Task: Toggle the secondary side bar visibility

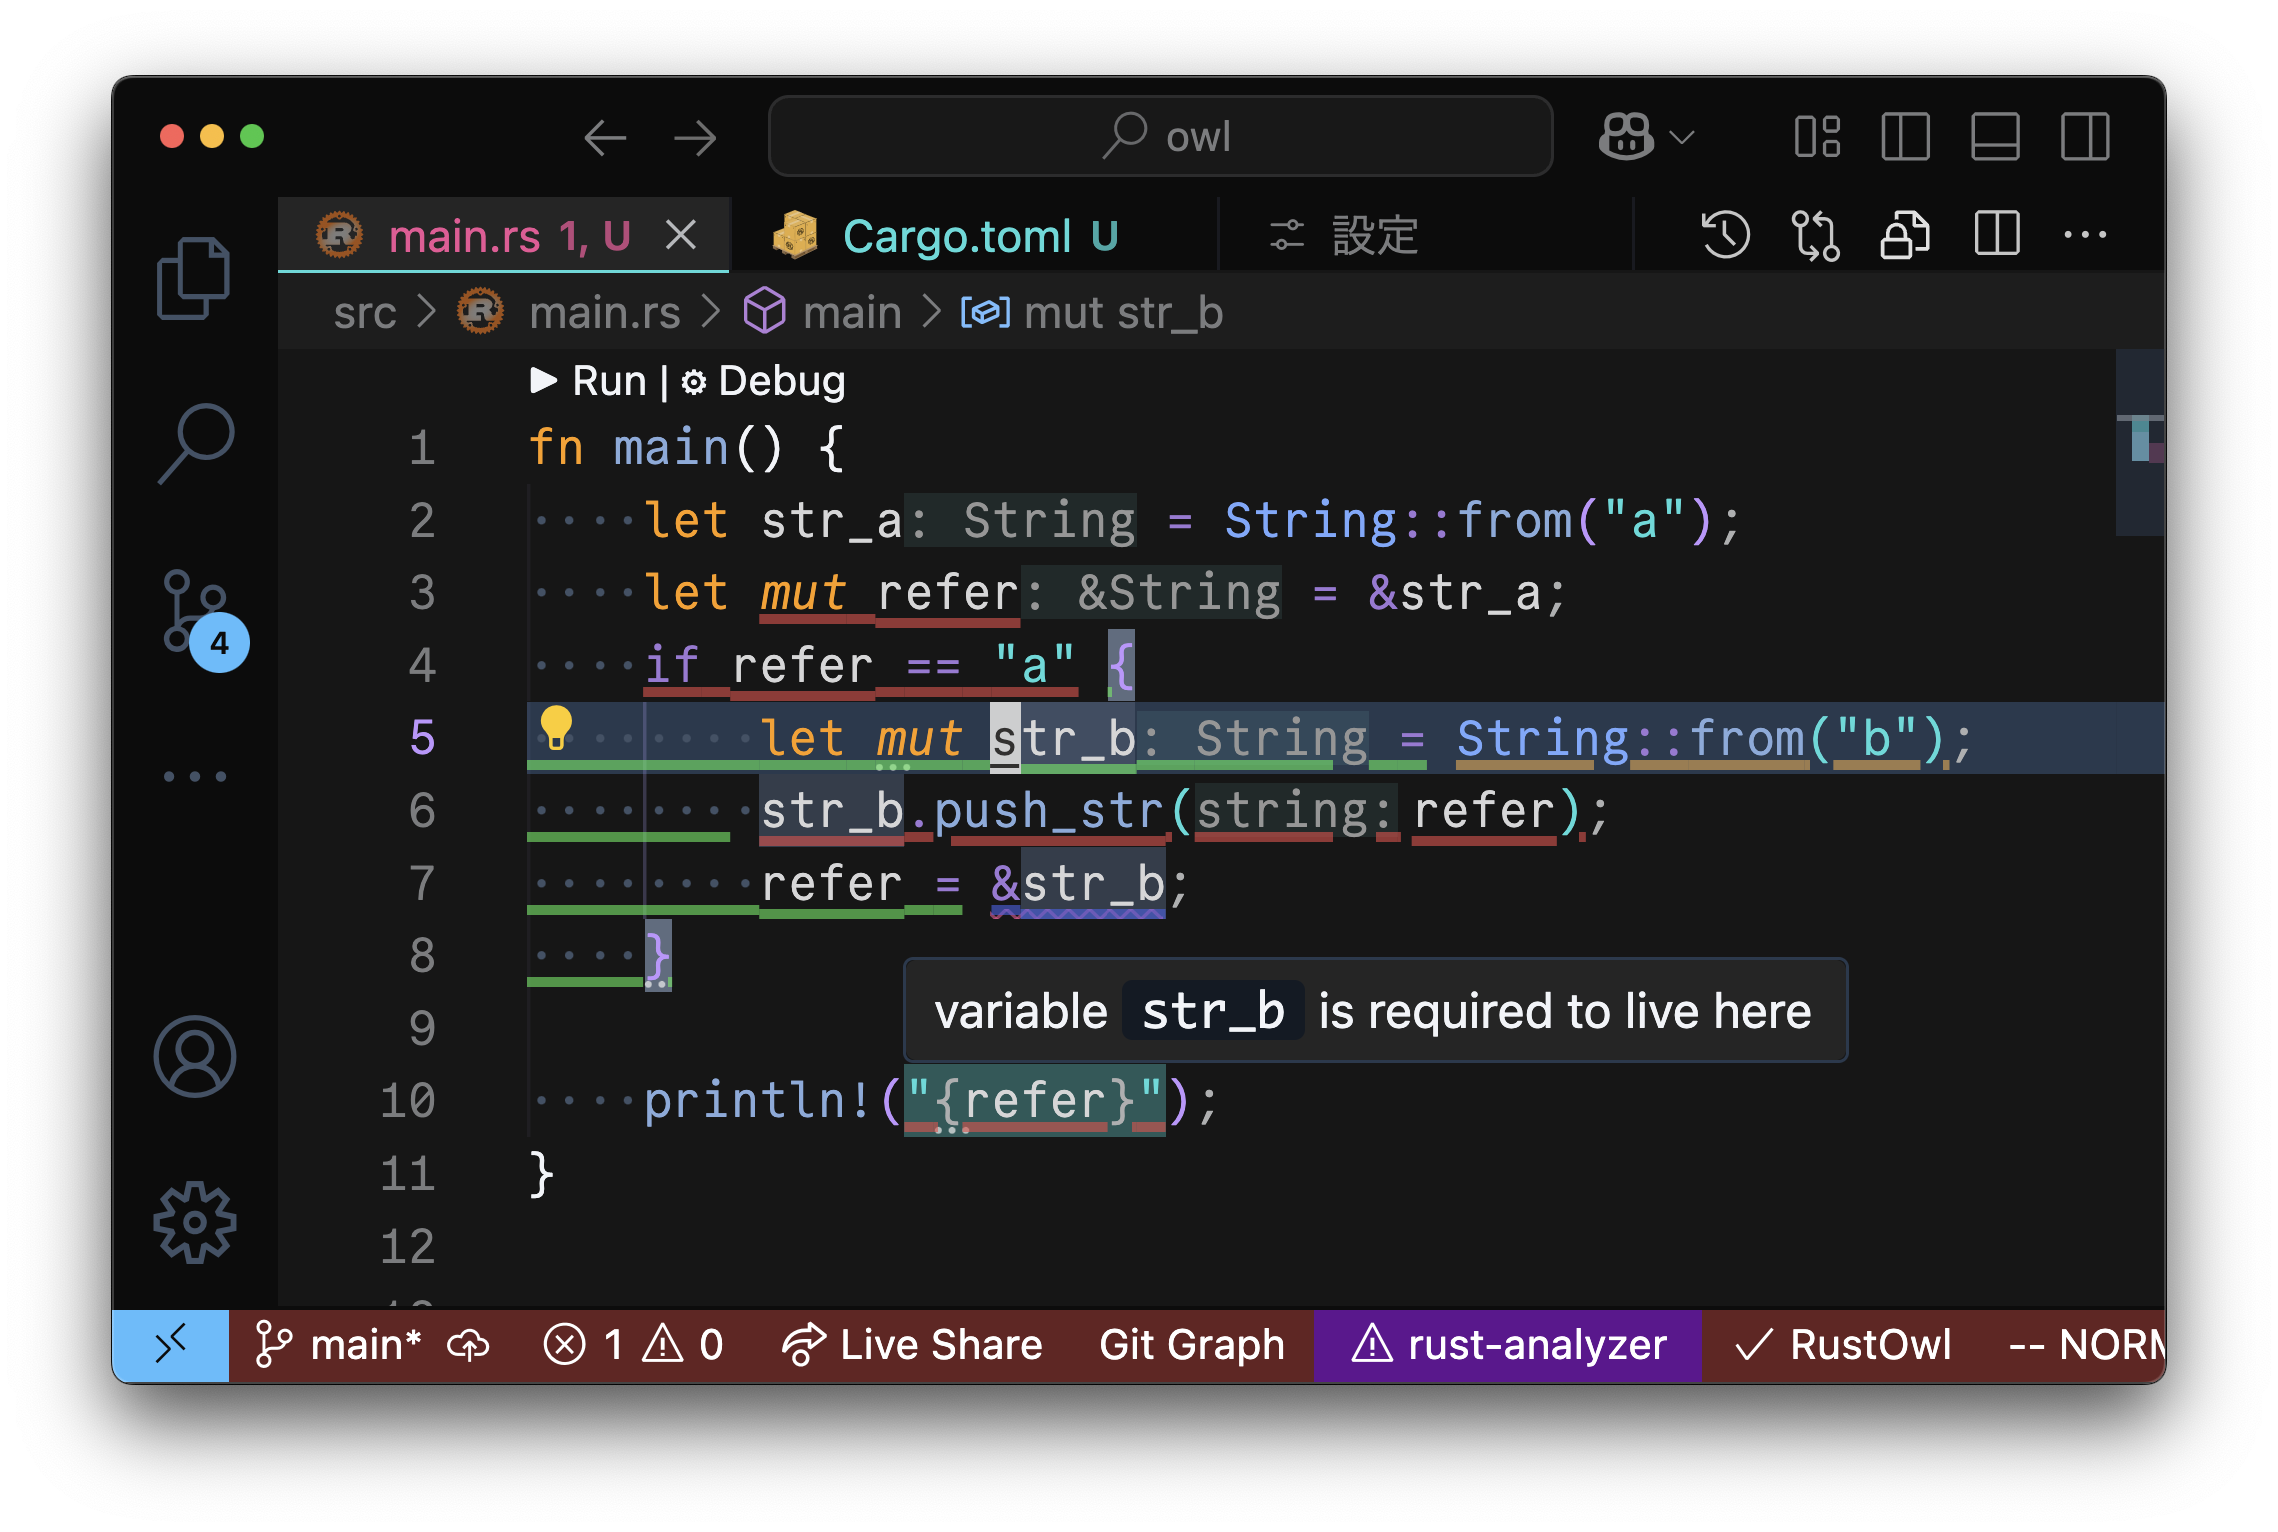Action: coord(2085,137)
